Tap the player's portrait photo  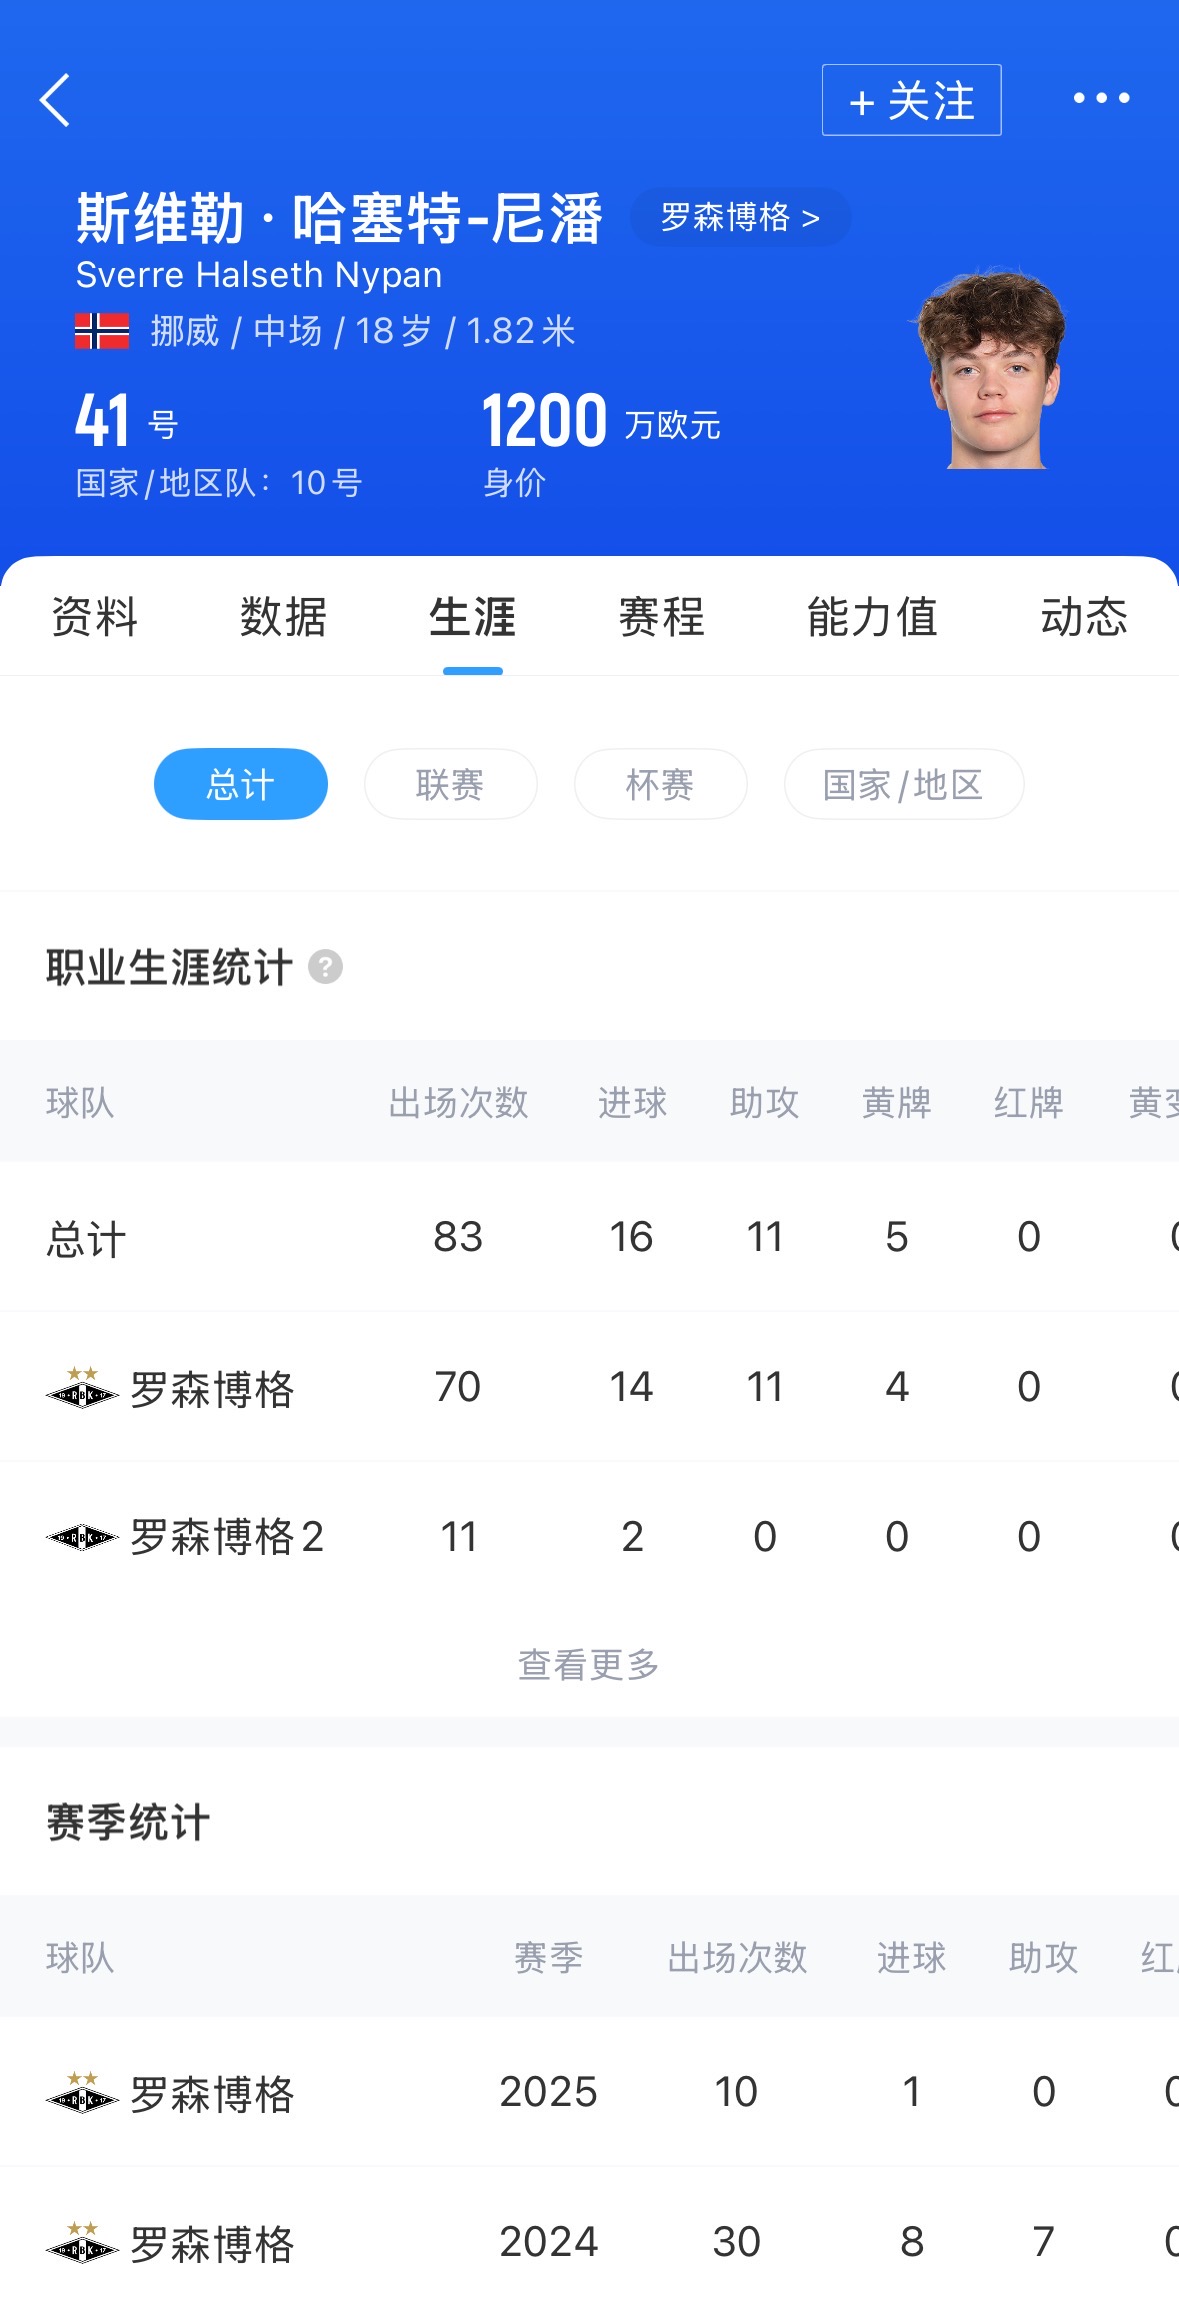(x=992, y=368)
